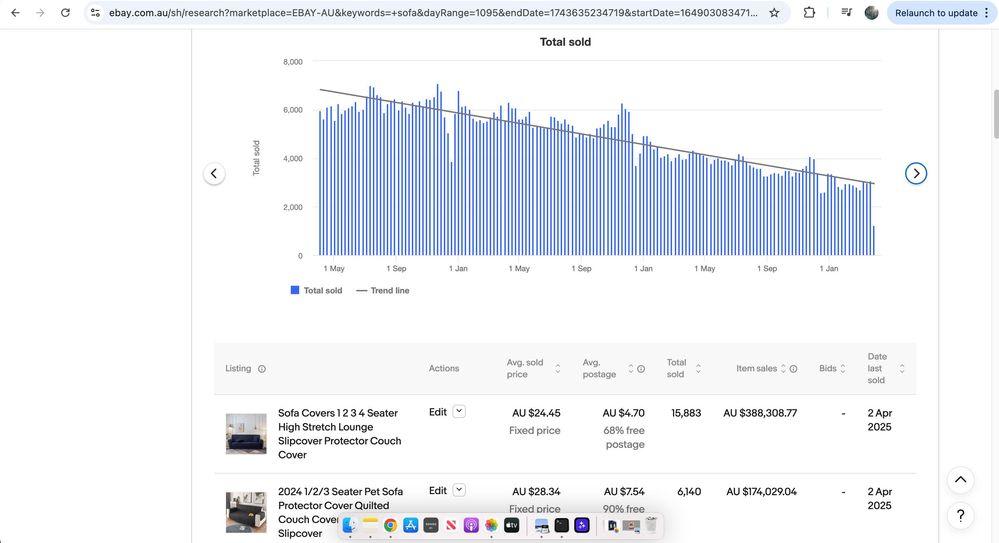Sort by Avg. sold price column

click(x=533, y=368)
